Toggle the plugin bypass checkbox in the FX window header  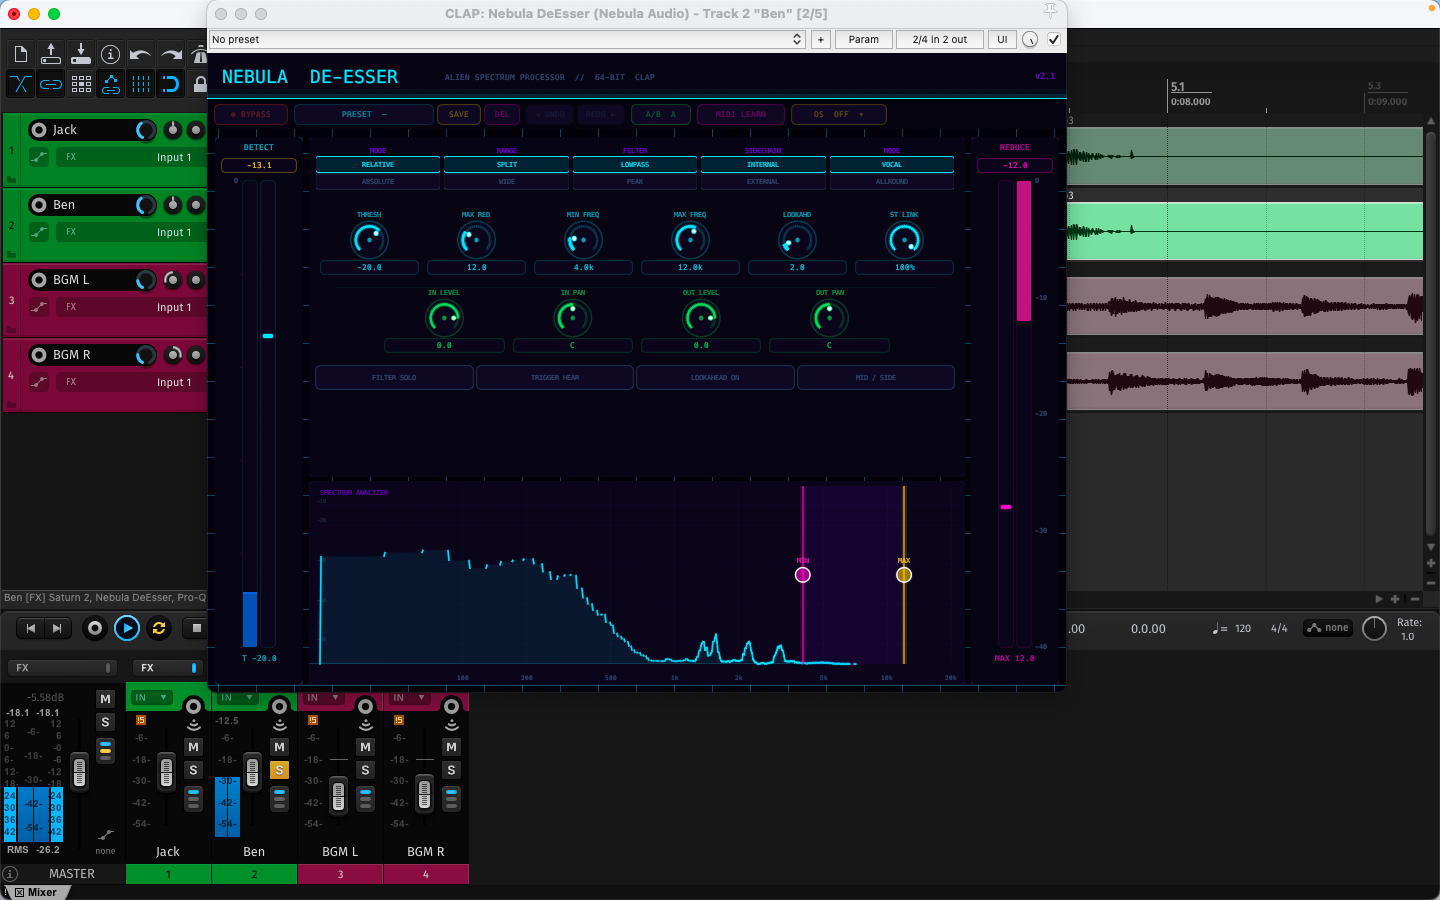click(1053, 40)
